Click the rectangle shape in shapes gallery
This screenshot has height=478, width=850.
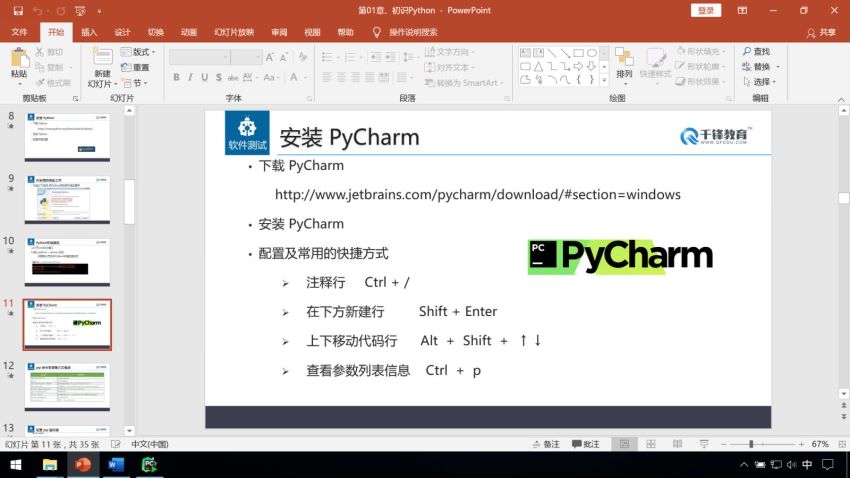(x=578, y=53)
